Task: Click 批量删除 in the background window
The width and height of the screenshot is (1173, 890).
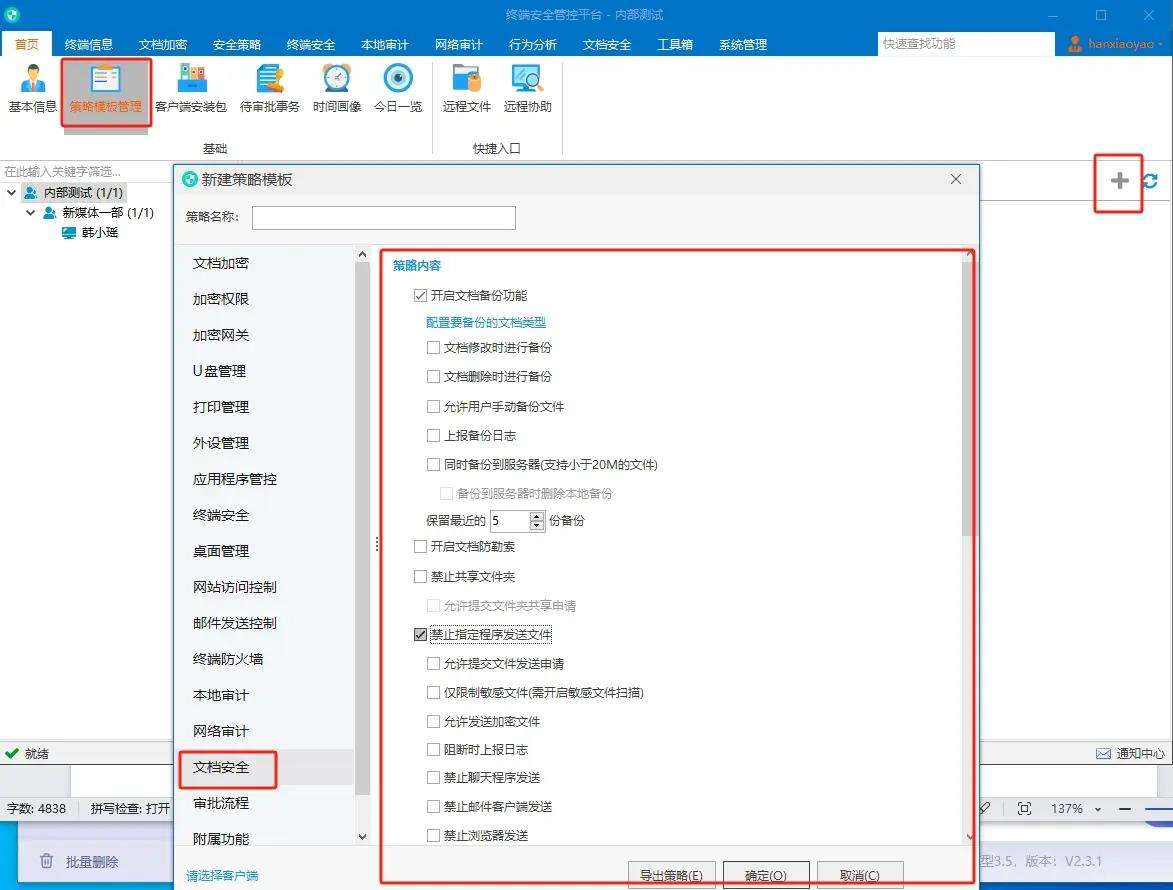Action: tap(92, 862)
